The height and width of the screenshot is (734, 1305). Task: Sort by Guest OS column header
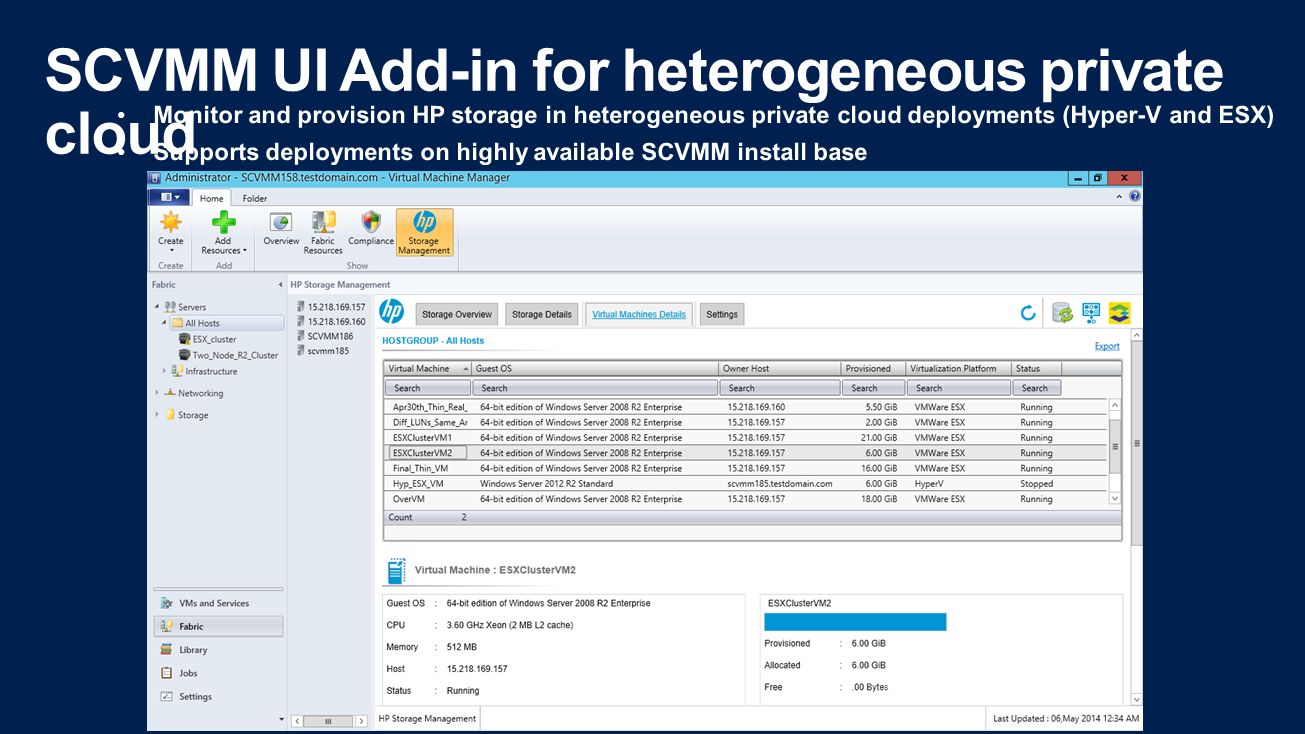pyautogui.click(x=595, y=368)
